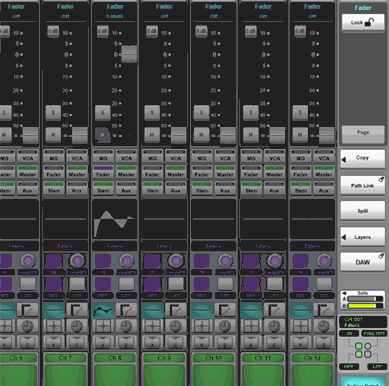
Task: Open the dynamics curve icon on Ch 9
Action: click(175, 310)
